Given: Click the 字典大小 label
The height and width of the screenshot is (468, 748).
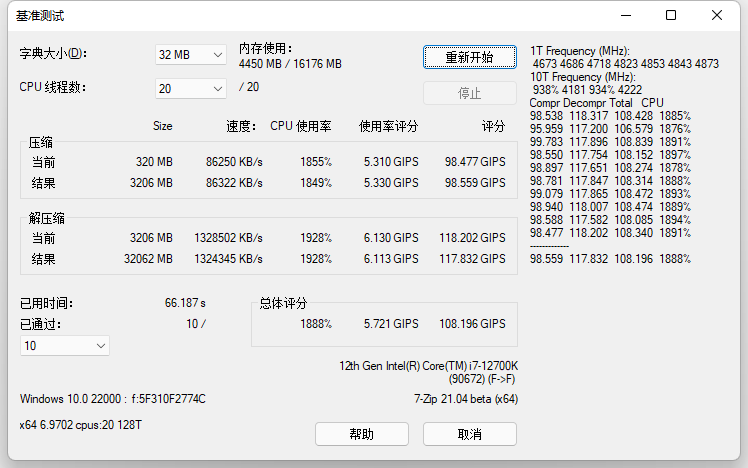Looking at the screenshot, I should pos(53,53).
